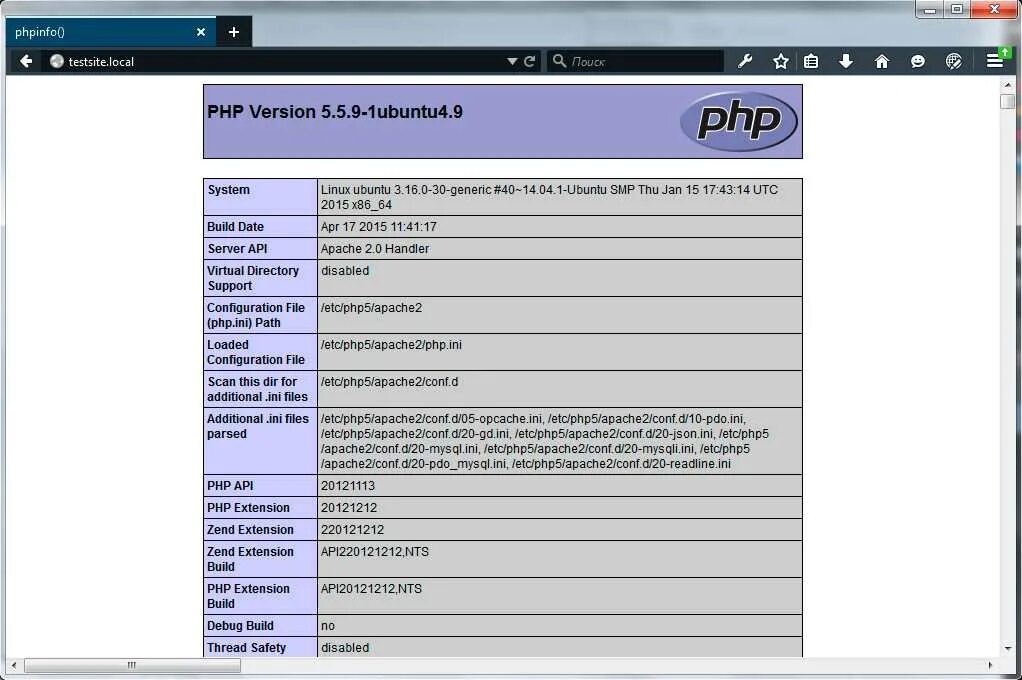Click the Debug Build value no

point(328,627)
